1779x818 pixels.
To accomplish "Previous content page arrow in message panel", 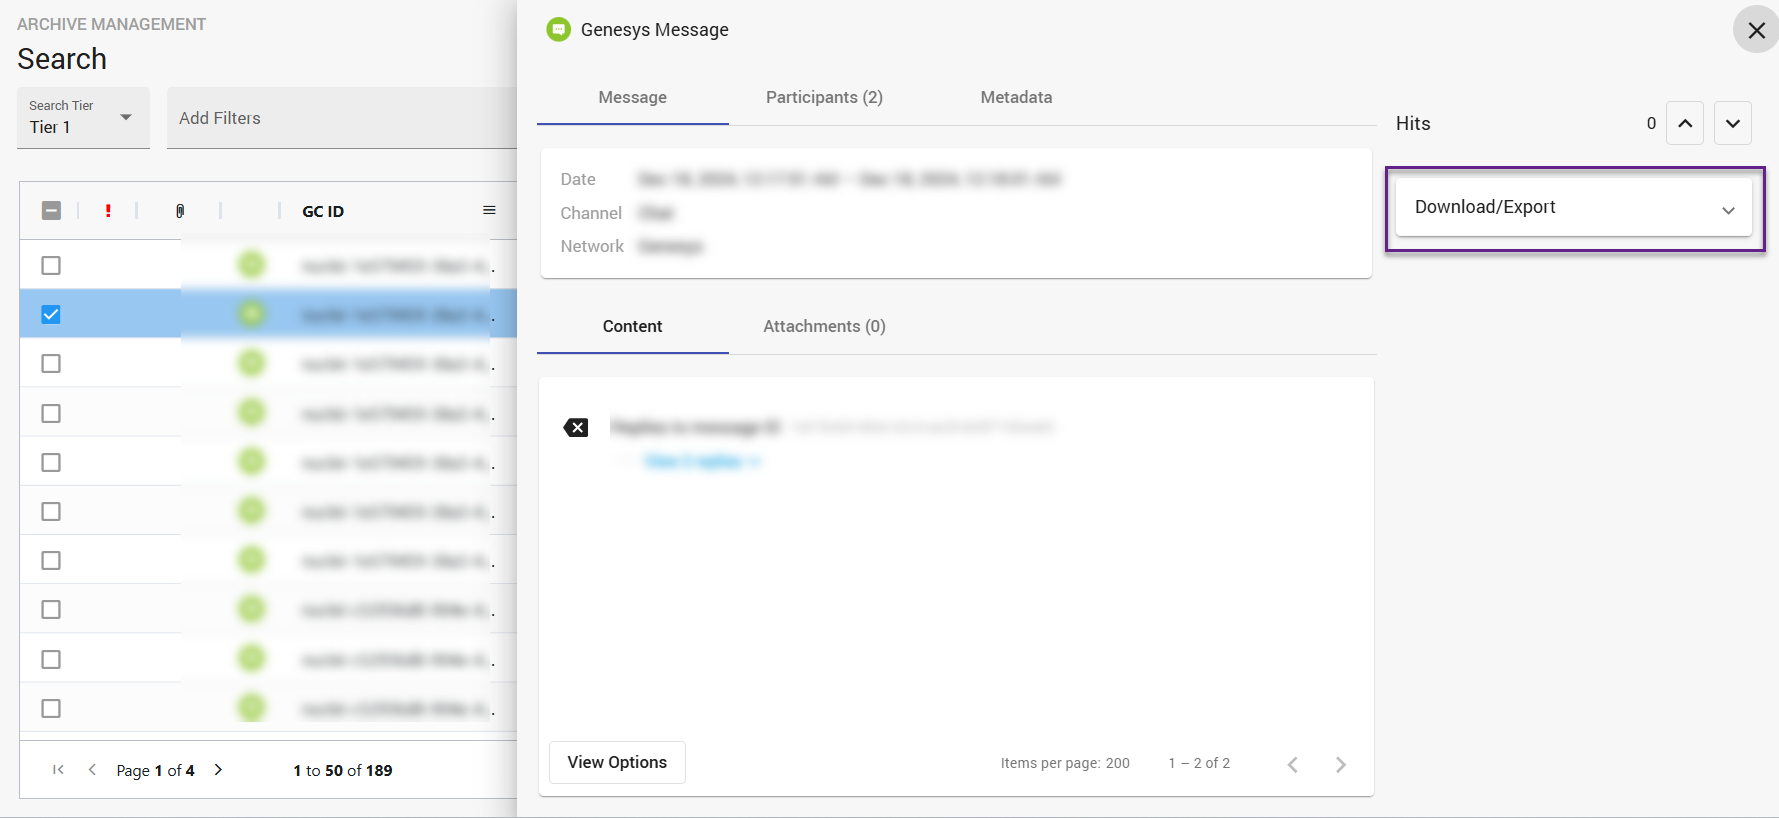I will [1293, 764].
